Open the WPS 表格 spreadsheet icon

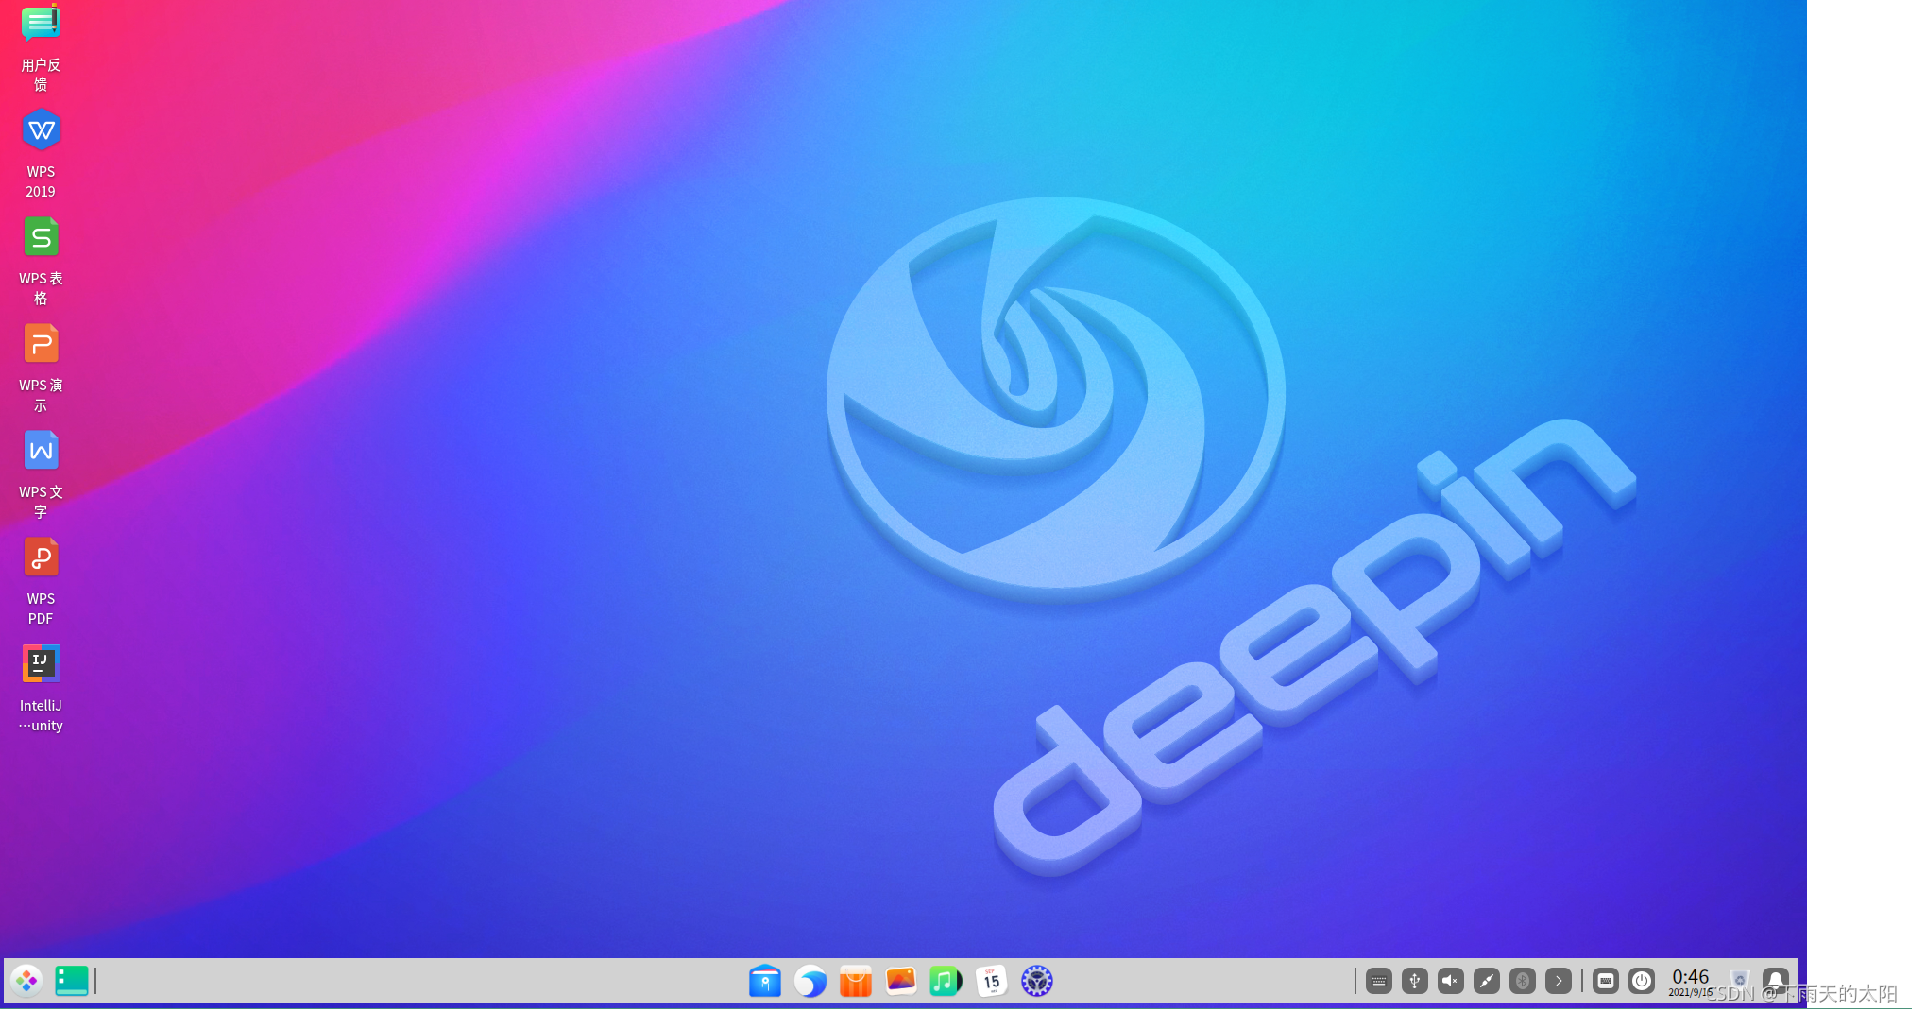click(41, 237)
